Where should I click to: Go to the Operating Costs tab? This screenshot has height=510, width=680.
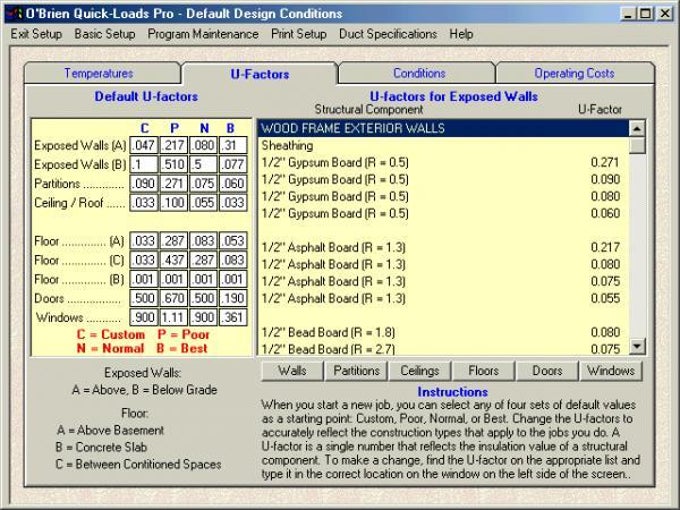(x=574, y=73)
